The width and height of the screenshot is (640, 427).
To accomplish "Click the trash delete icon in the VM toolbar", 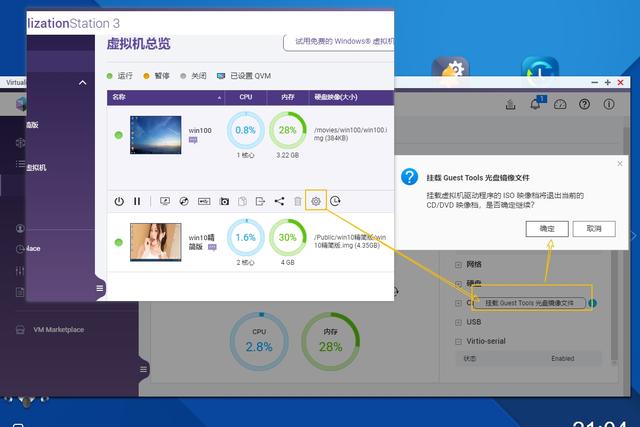I will pos(298,201).
